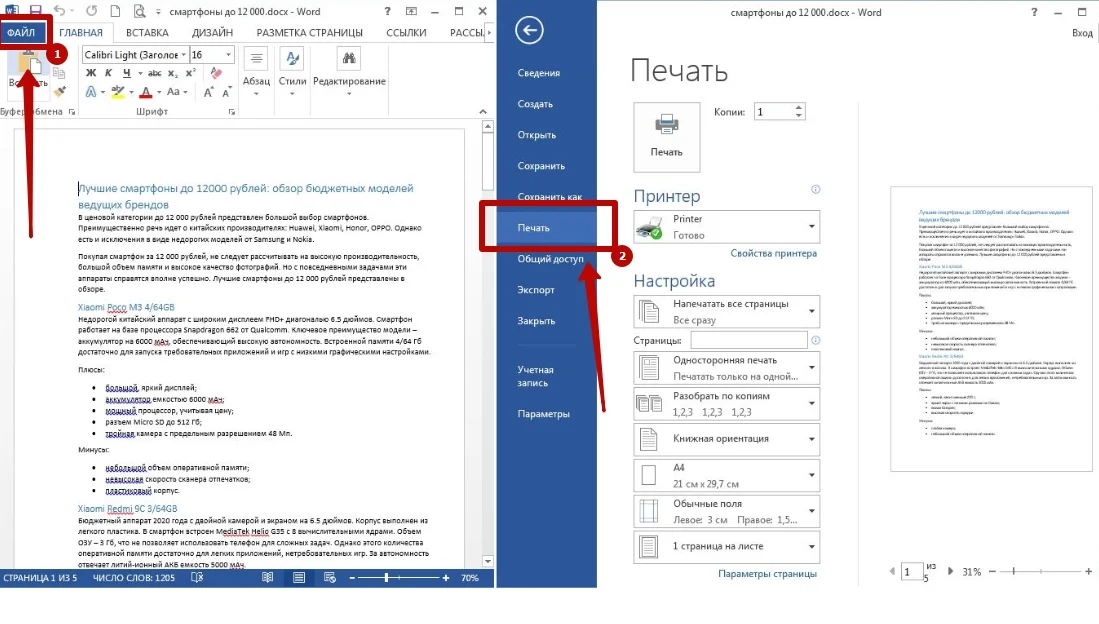Click the back arrow in backstage view
The width and height of the screenshot is (1099, 624).
(529, 29)
